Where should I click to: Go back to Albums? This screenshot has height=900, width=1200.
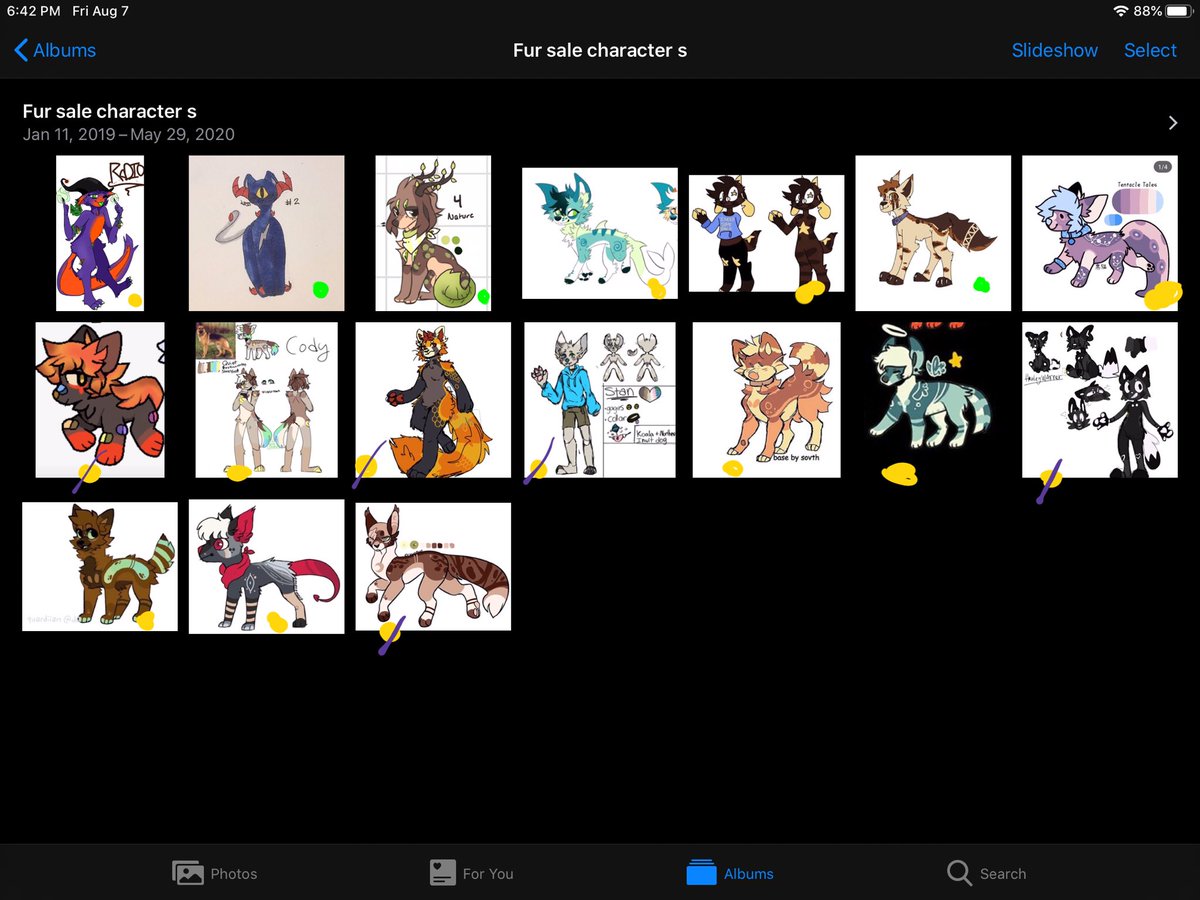point(55,50)
